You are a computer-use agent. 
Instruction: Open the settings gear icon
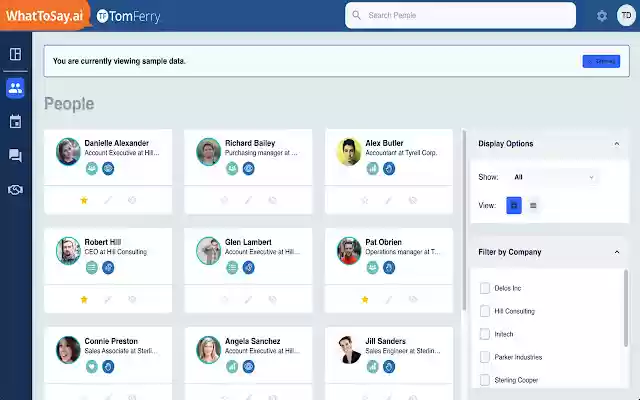[602, 16]
